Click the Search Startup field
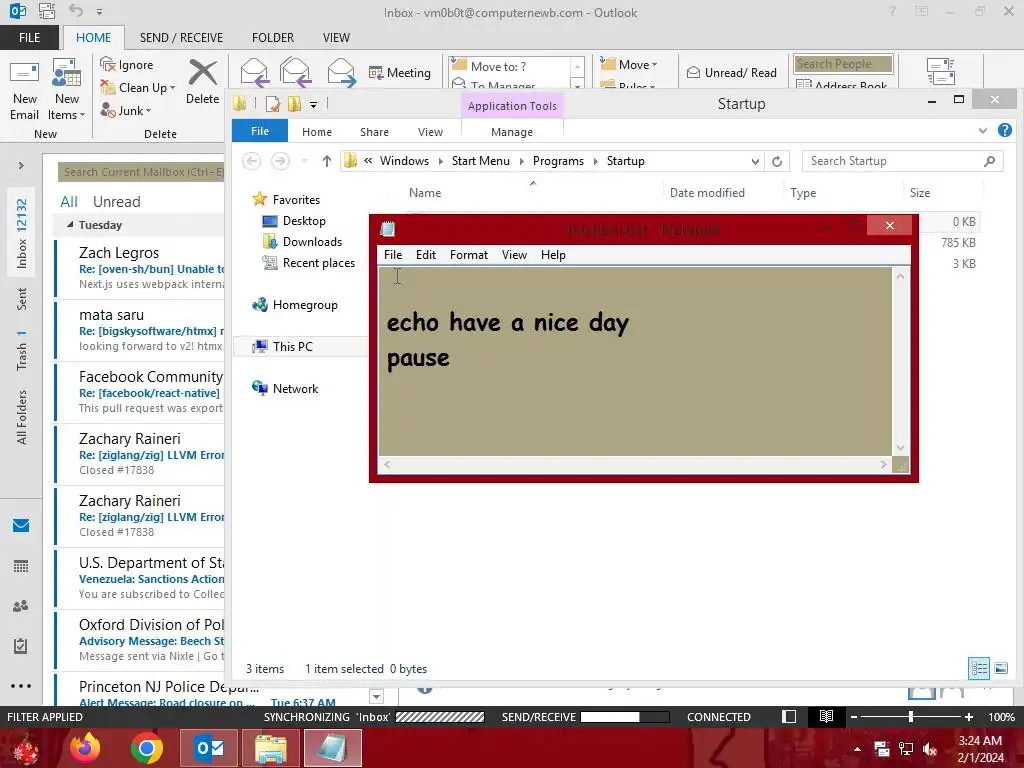This screenshot has width=1024, height=768. (x=903, y=161)
